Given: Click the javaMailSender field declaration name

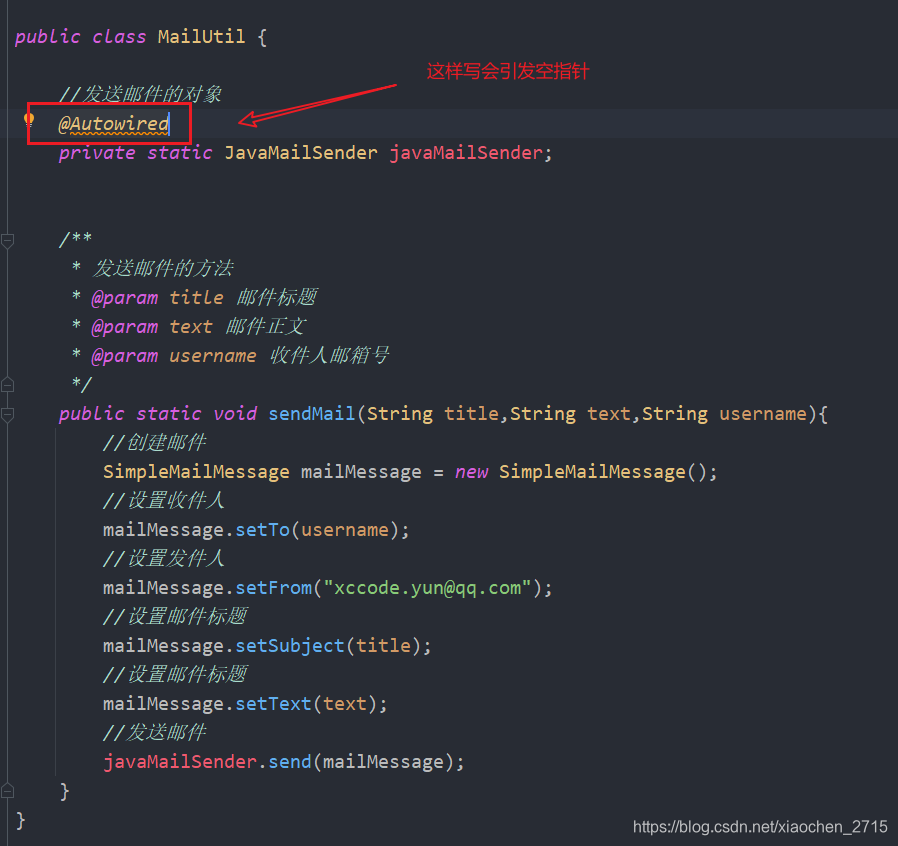Looking at the screenshot, I should coord(466,153).
